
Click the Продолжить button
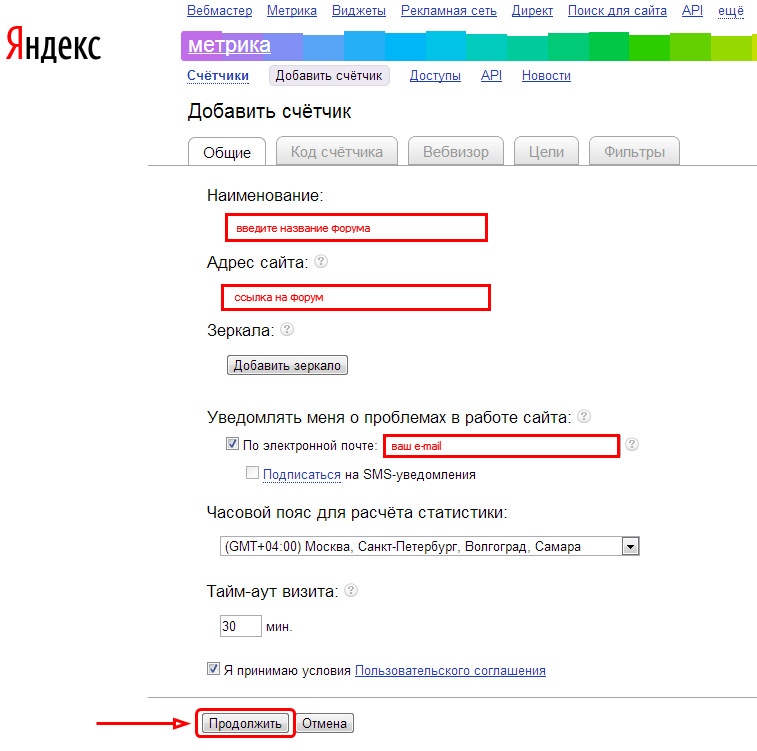245,723
